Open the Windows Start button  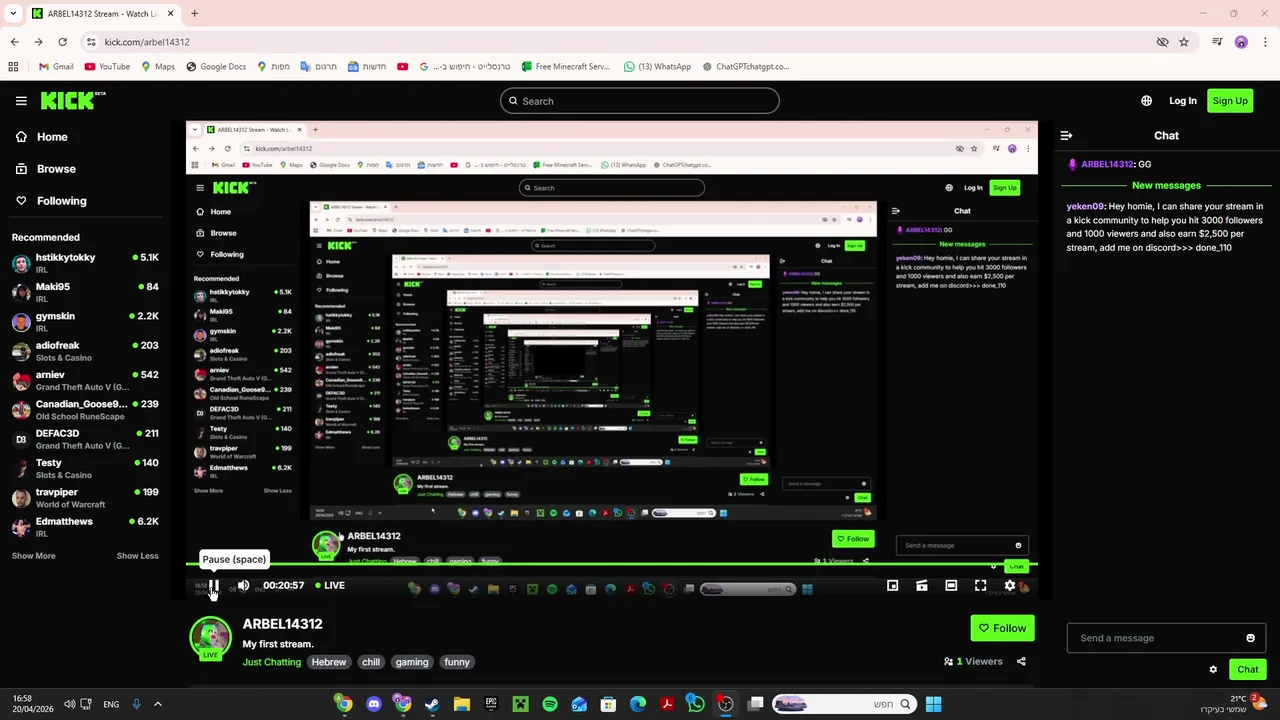(x=933, y=704)
